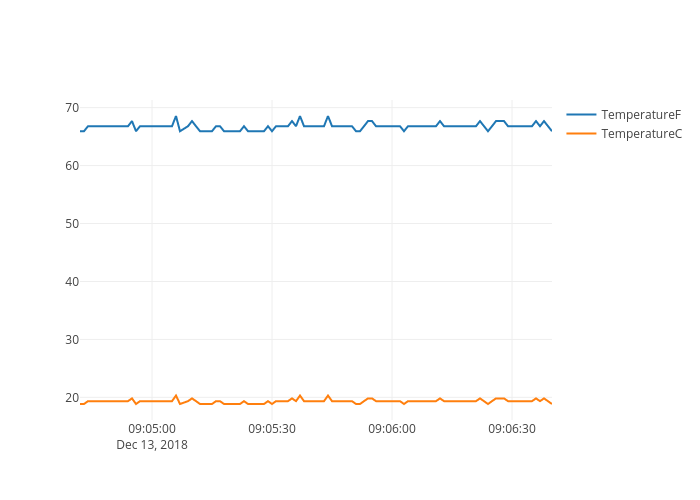The width and height of the screenshot is (700, 500).
Task: Select blue line at the 09:05:30 gridline
Action: 272,130
